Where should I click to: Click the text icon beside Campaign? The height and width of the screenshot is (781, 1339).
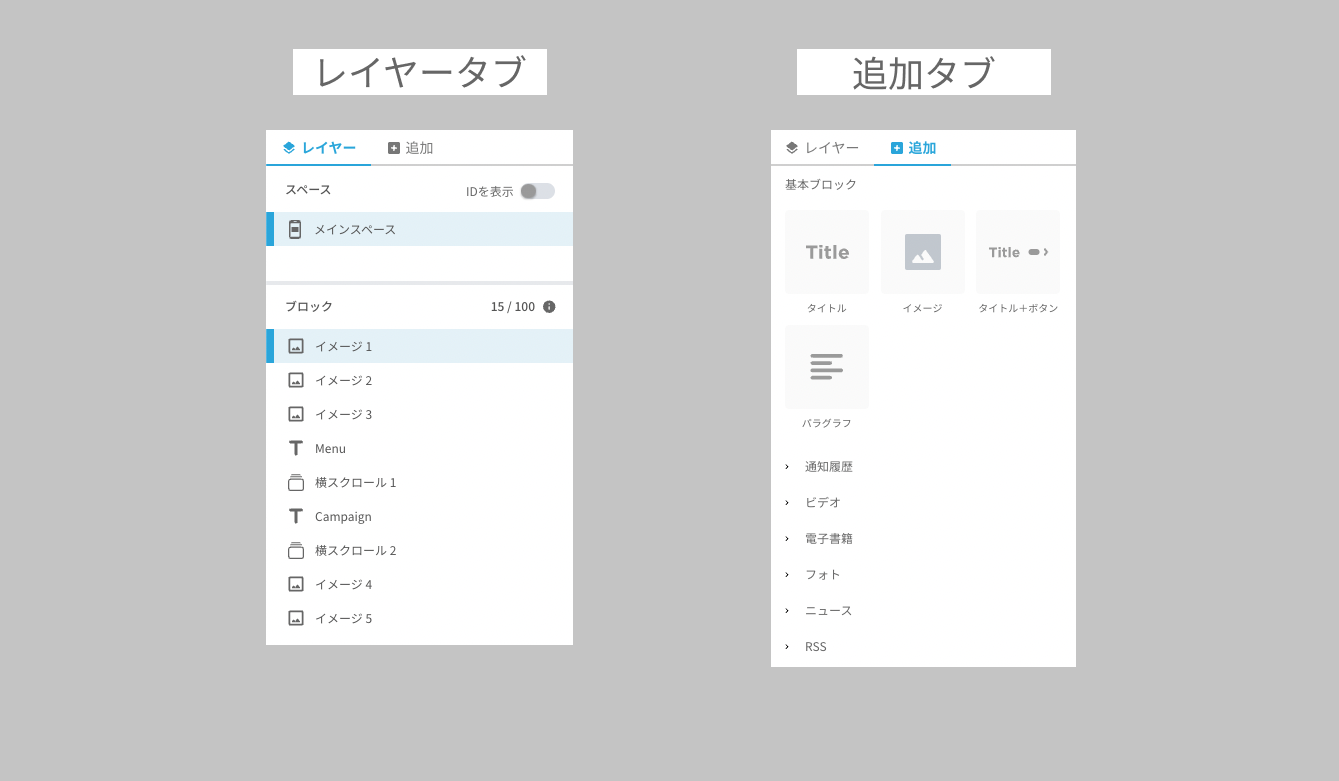pyautogui.click(x=296, y=516)
